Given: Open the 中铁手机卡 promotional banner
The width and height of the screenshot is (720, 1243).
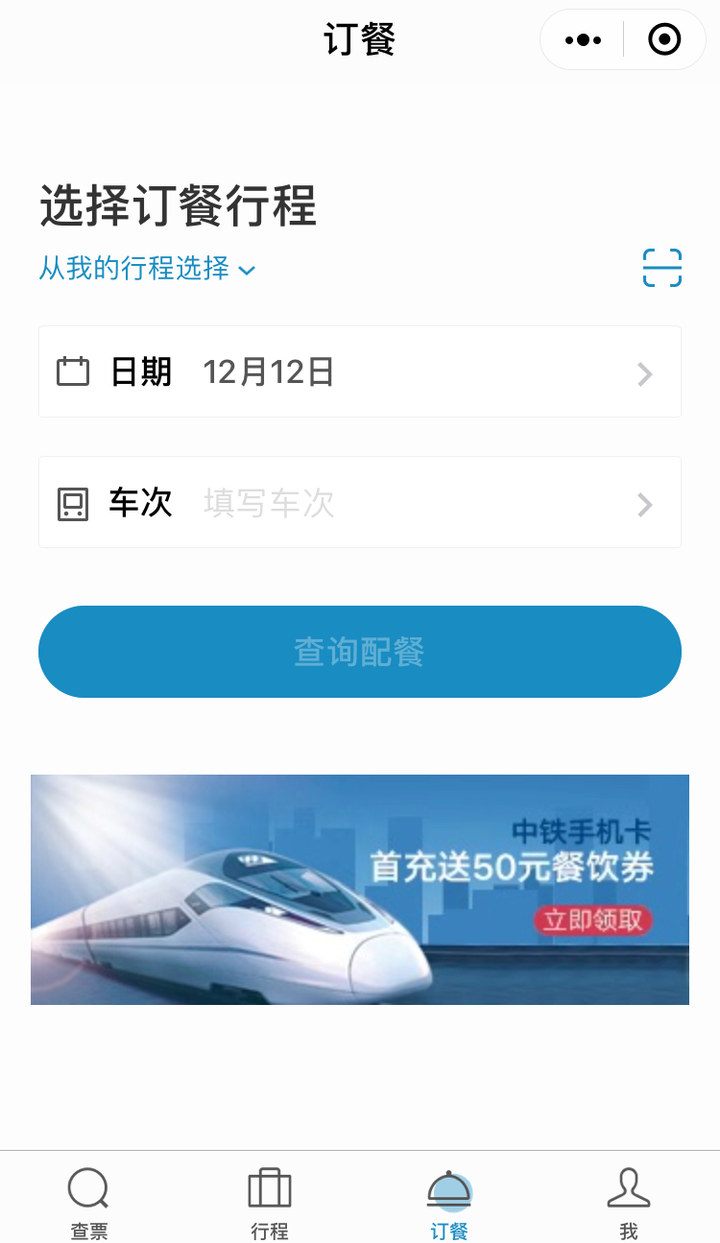Looking at the screenshot, I should pyautogui.click(x=360, y=889).
